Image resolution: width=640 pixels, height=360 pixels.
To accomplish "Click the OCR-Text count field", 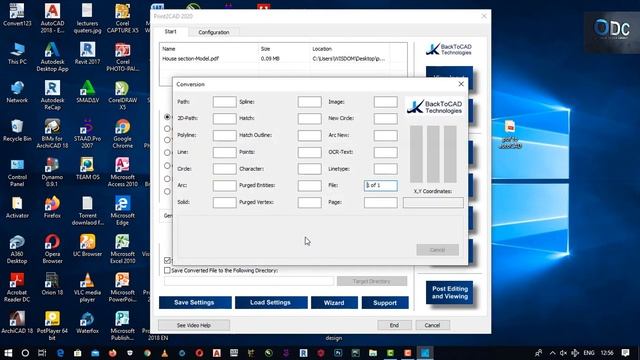I will pos(385,152).
